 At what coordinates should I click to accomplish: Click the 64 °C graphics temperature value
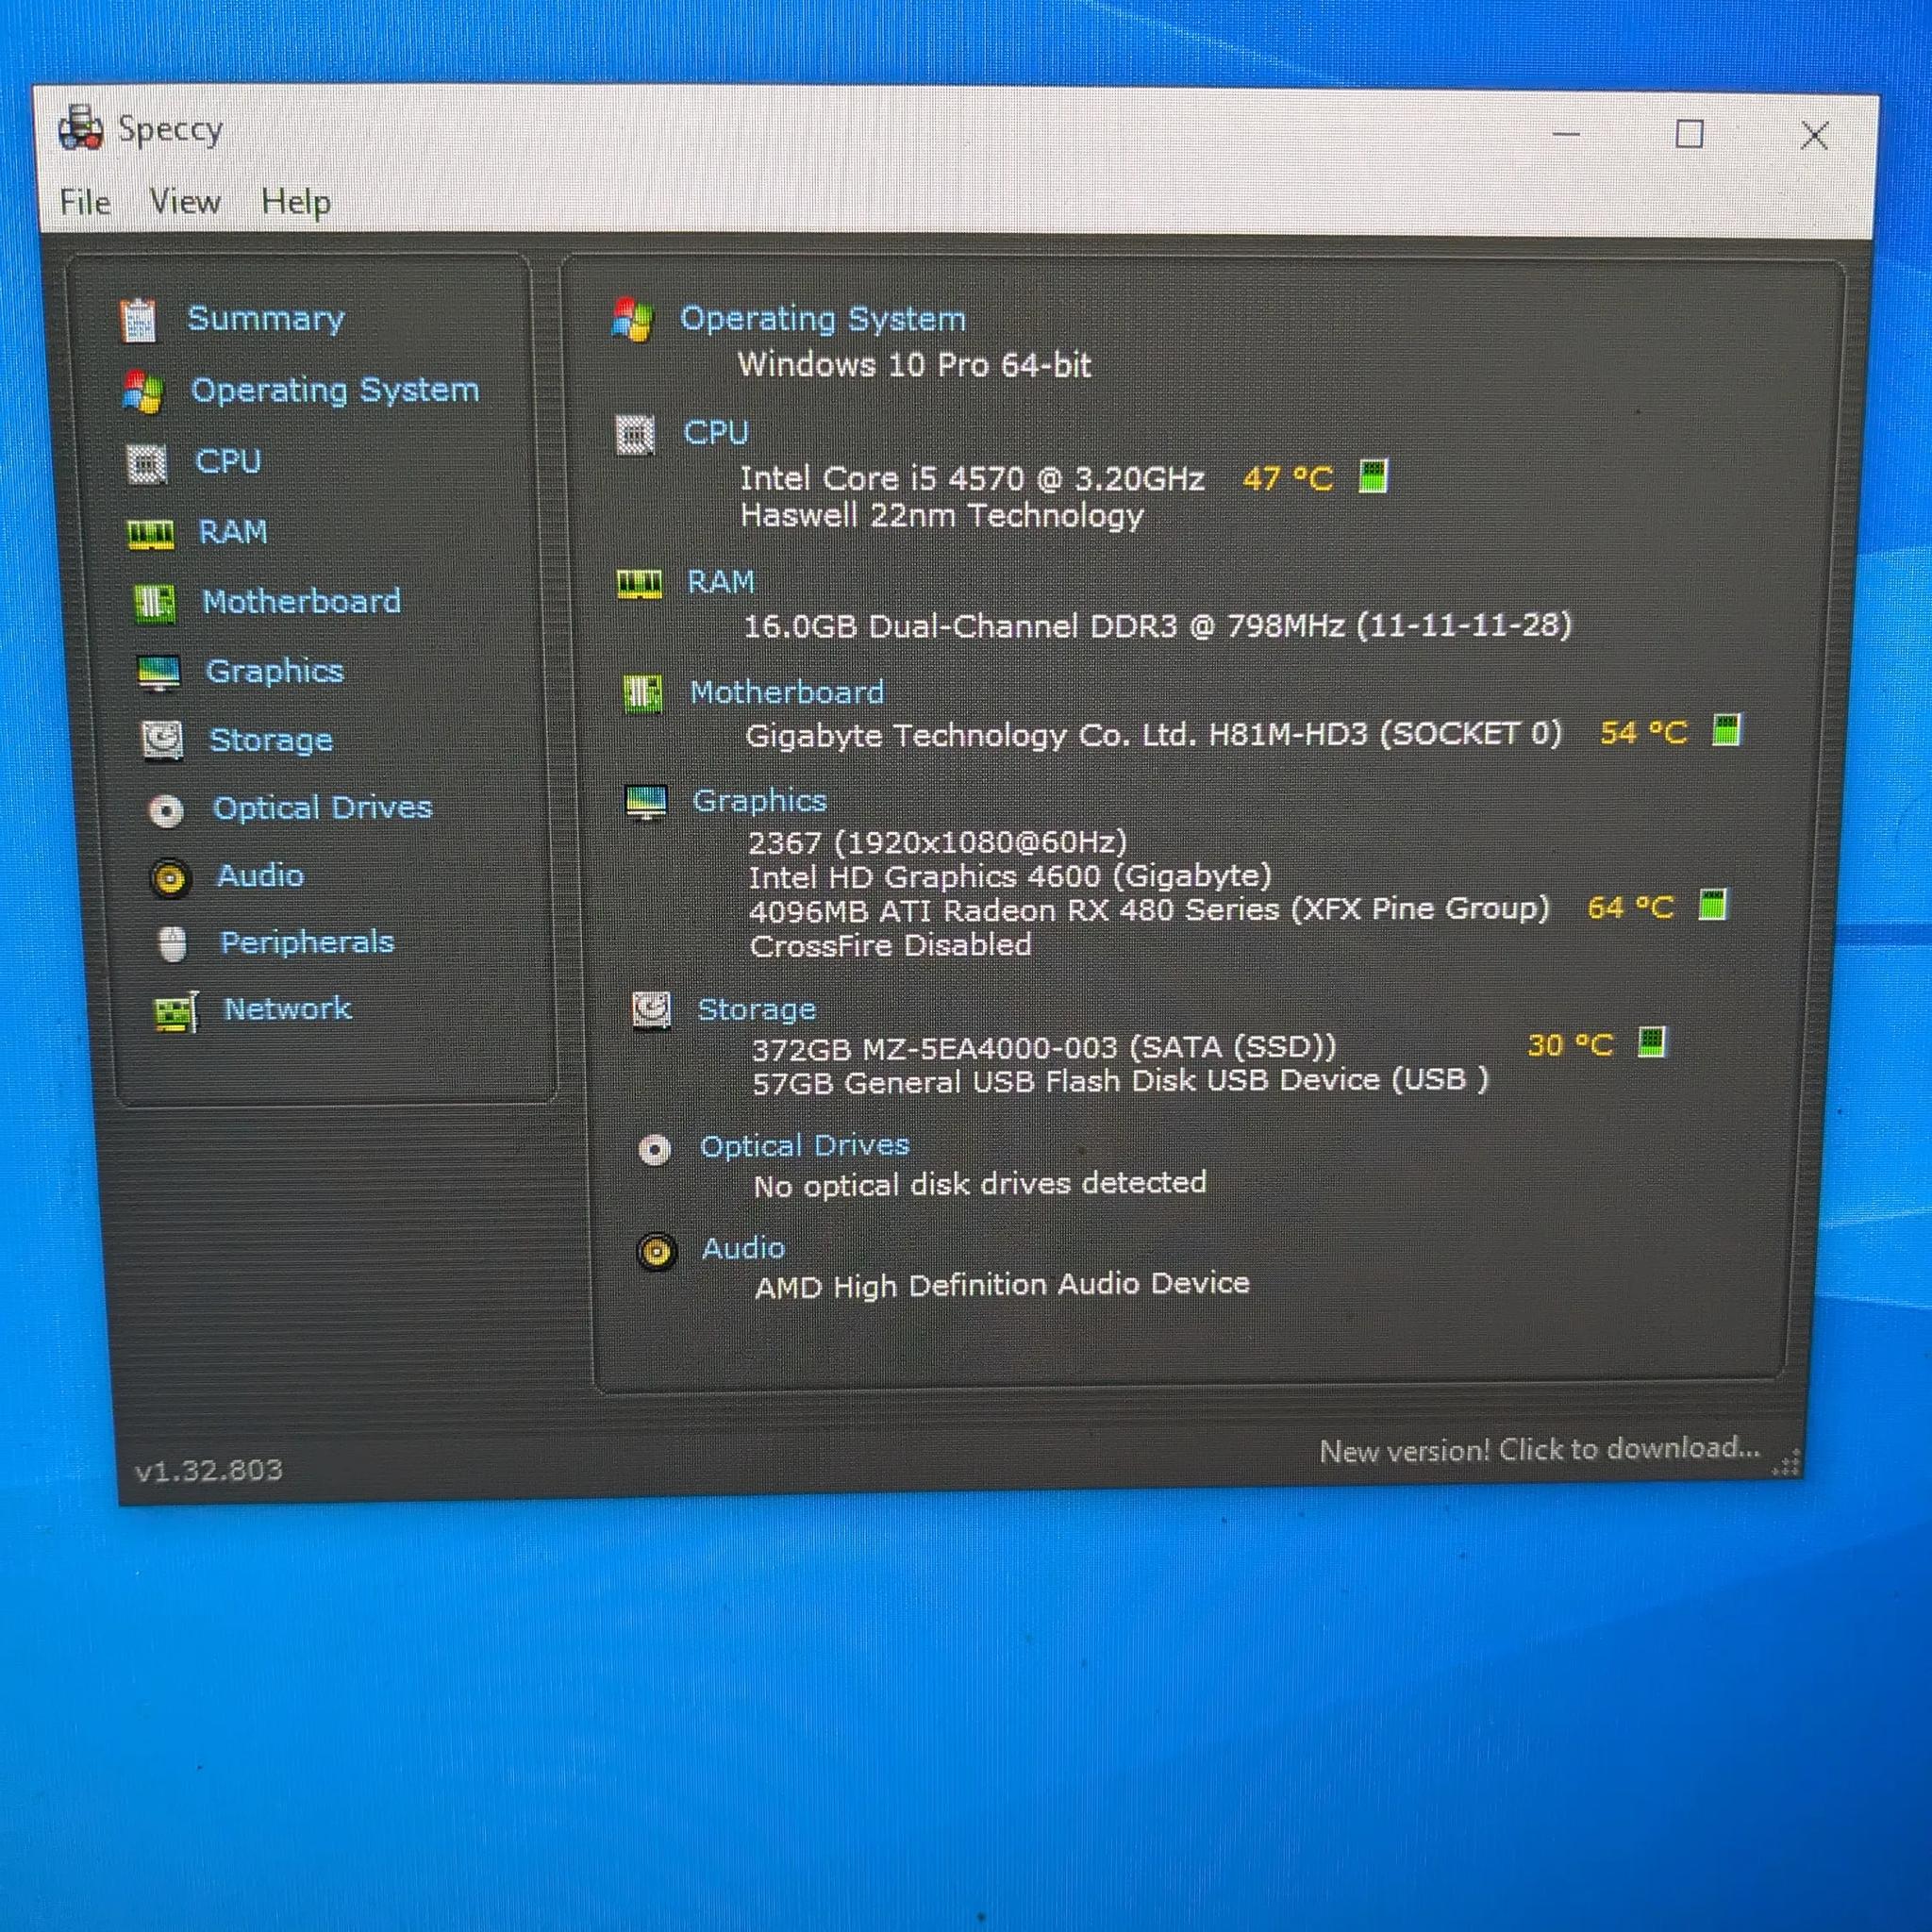click(1631, 908)
